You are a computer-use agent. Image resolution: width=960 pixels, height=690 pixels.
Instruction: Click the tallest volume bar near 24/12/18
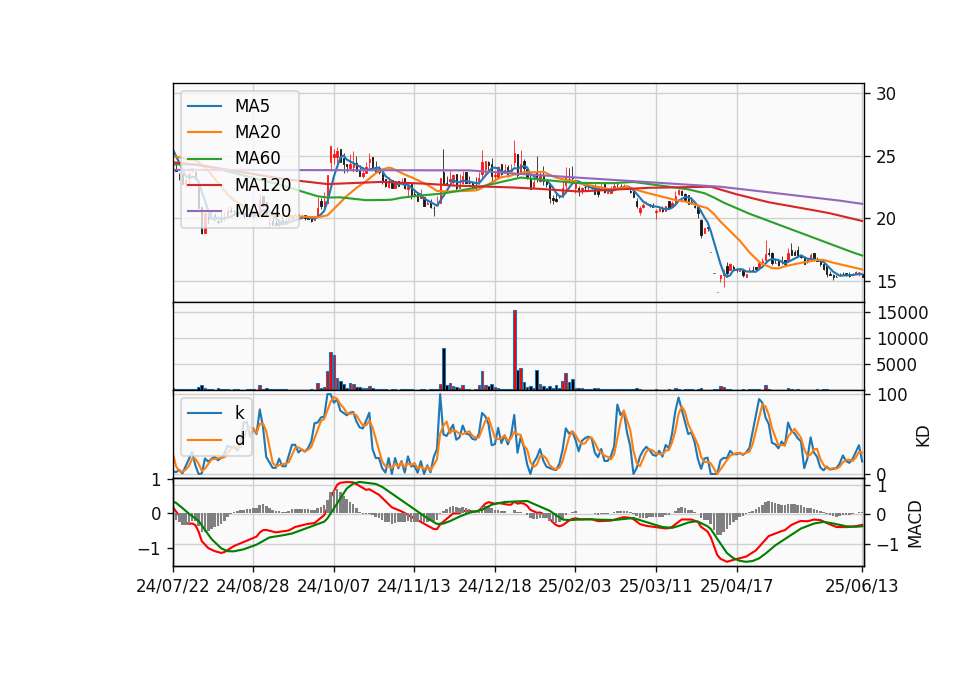[x=515, y=350]
